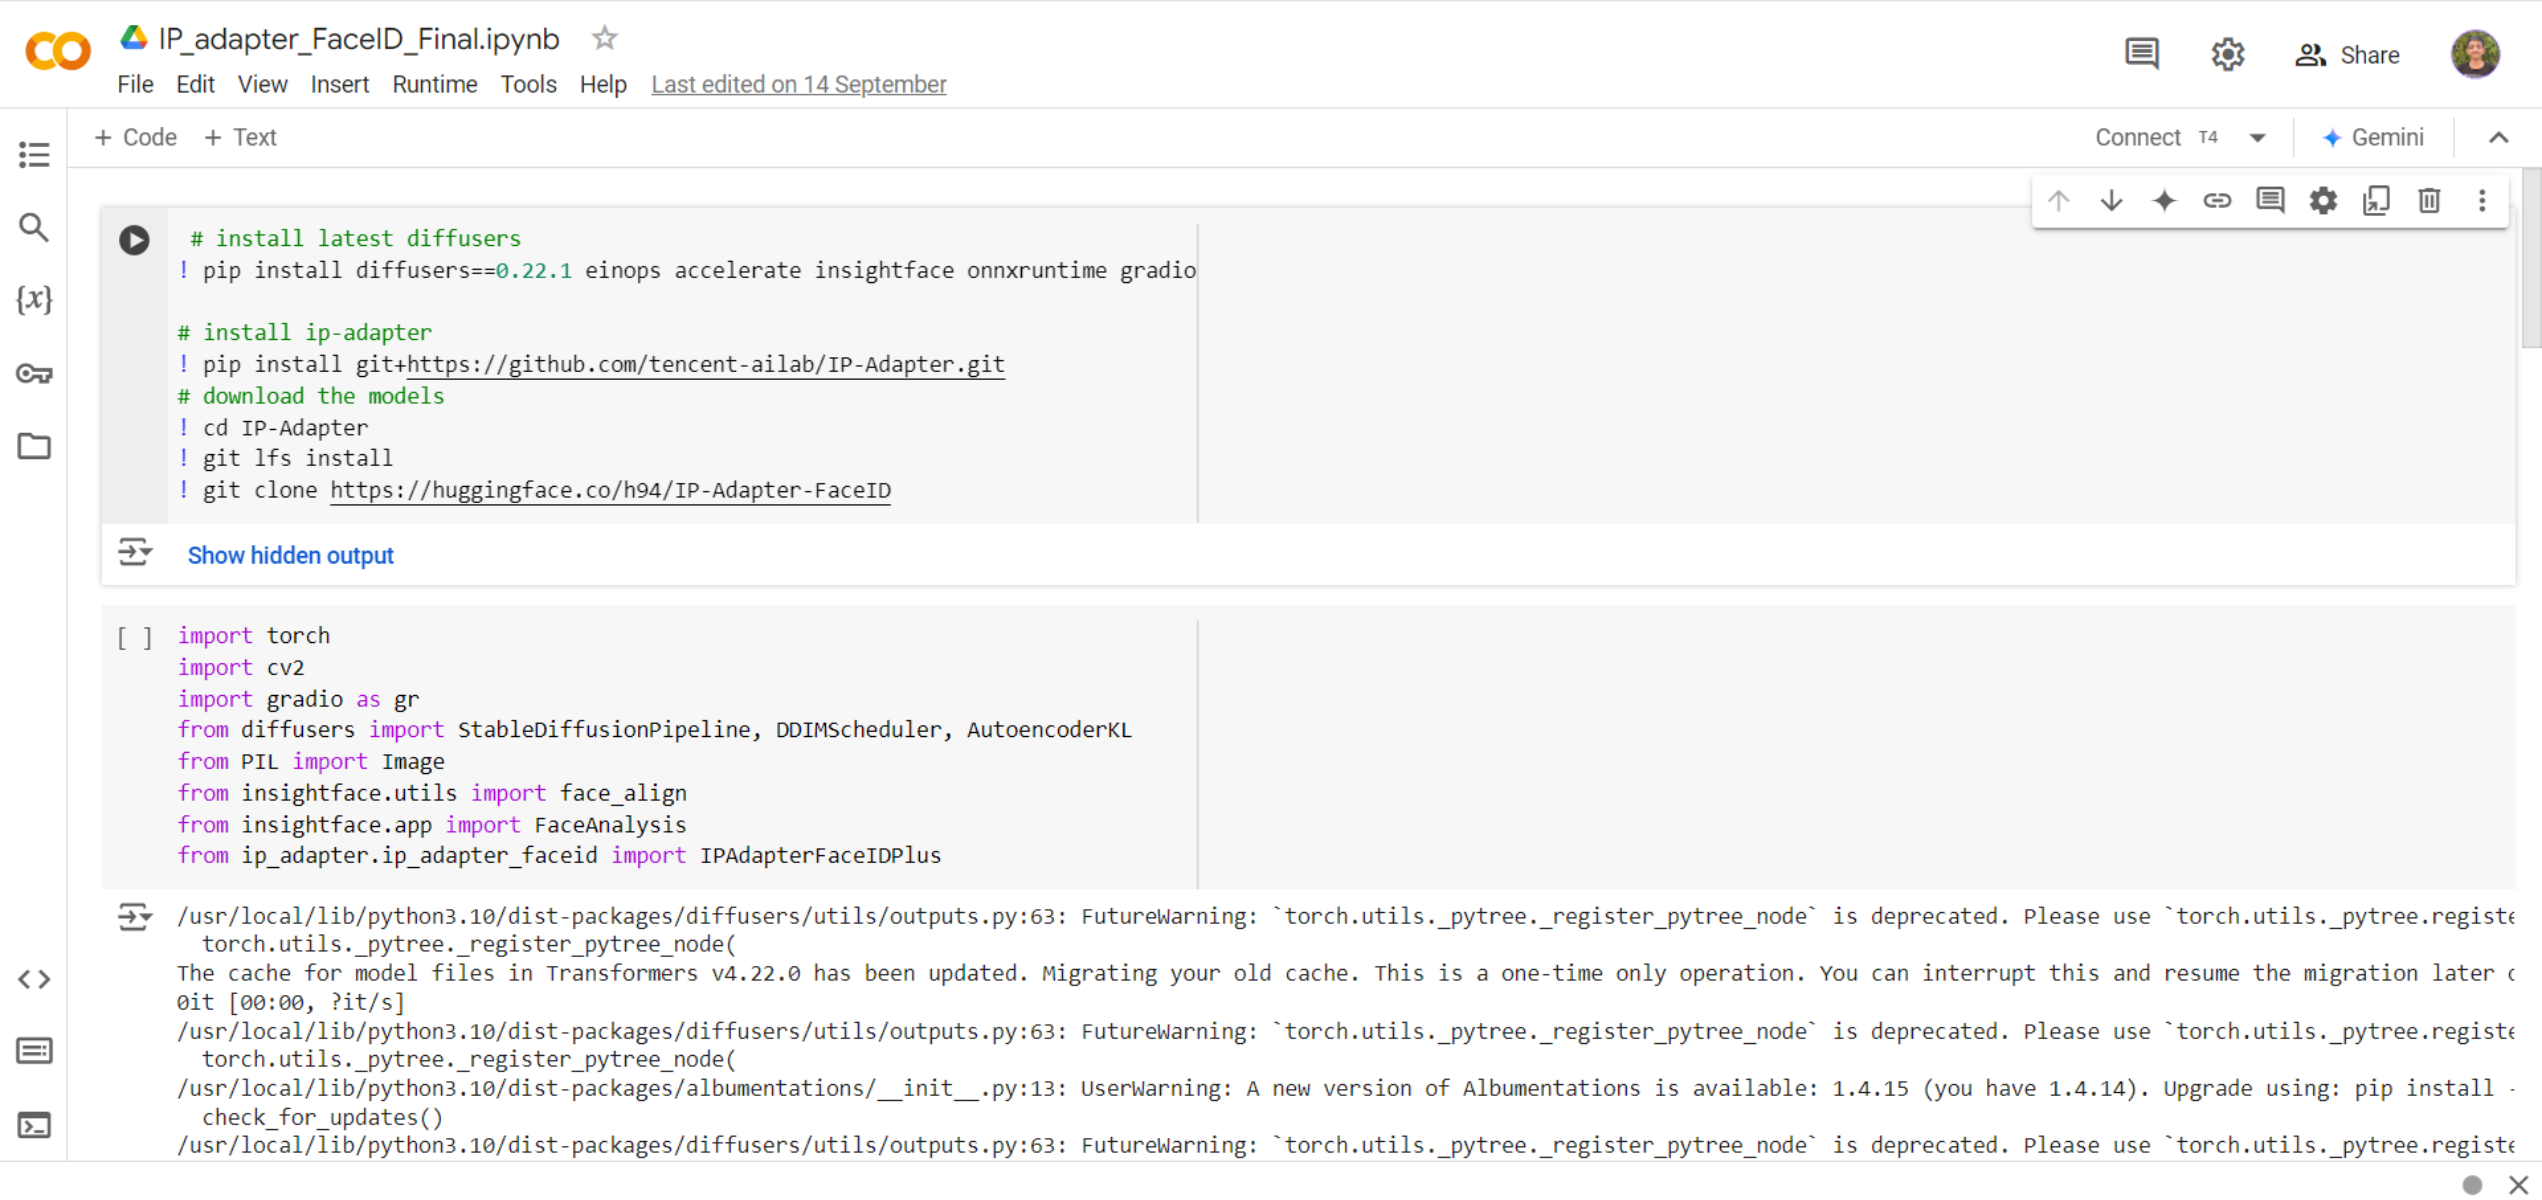
Task: Star the IP_adapter_FaceID_Final notebook
Action: (x=604, y=39)
